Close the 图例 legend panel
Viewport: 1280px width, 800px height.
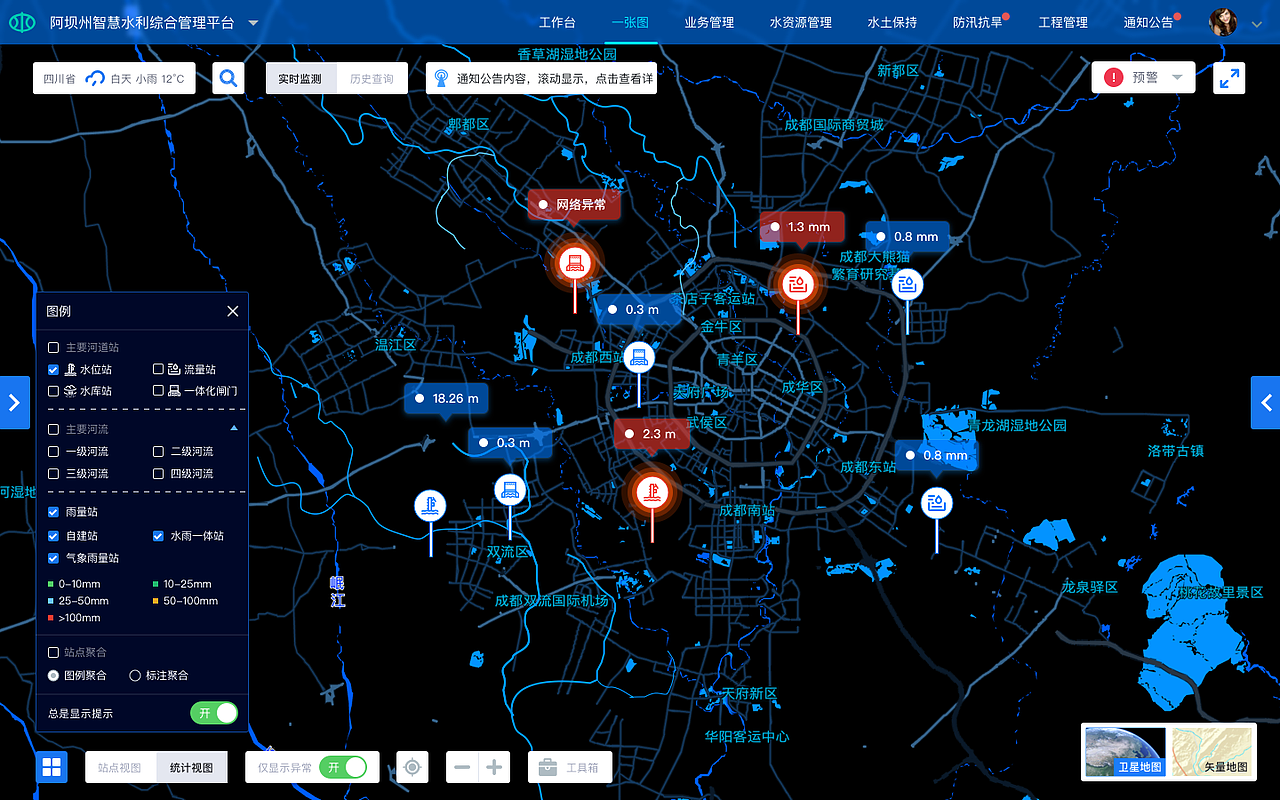coord(233,311)
